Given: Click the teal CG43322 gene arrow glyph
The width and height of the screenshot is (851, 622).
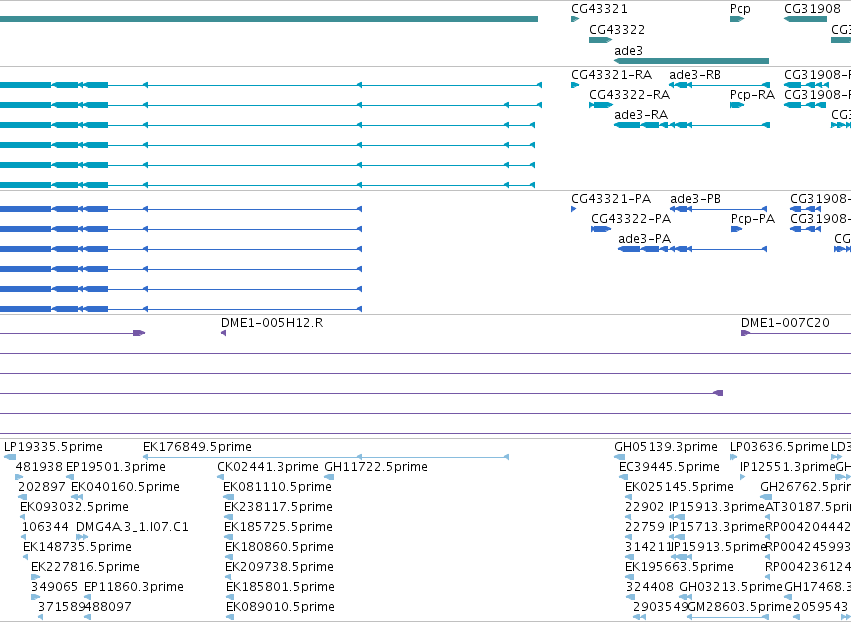Looking at the screenshot, I should click(600, 40).
